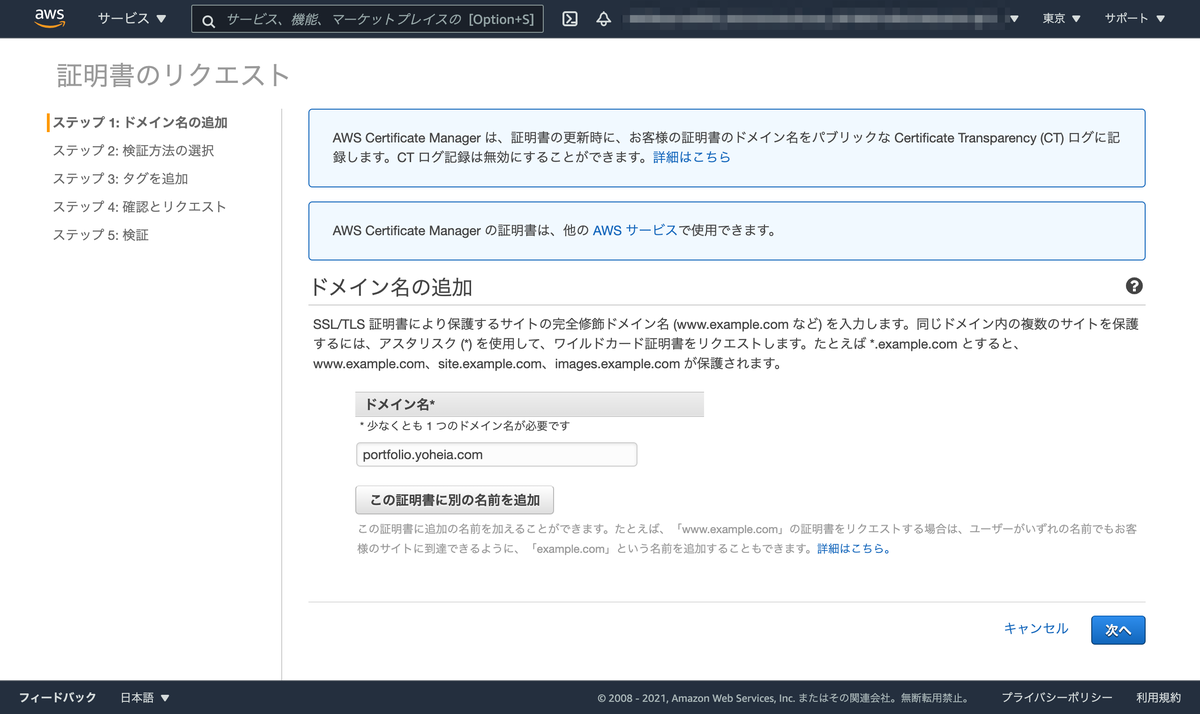The height and width of the screenshot is (714, 1200).
Task: Click the 少なくとも 1 つのドメイン名が必要です note
Action: 464,426
